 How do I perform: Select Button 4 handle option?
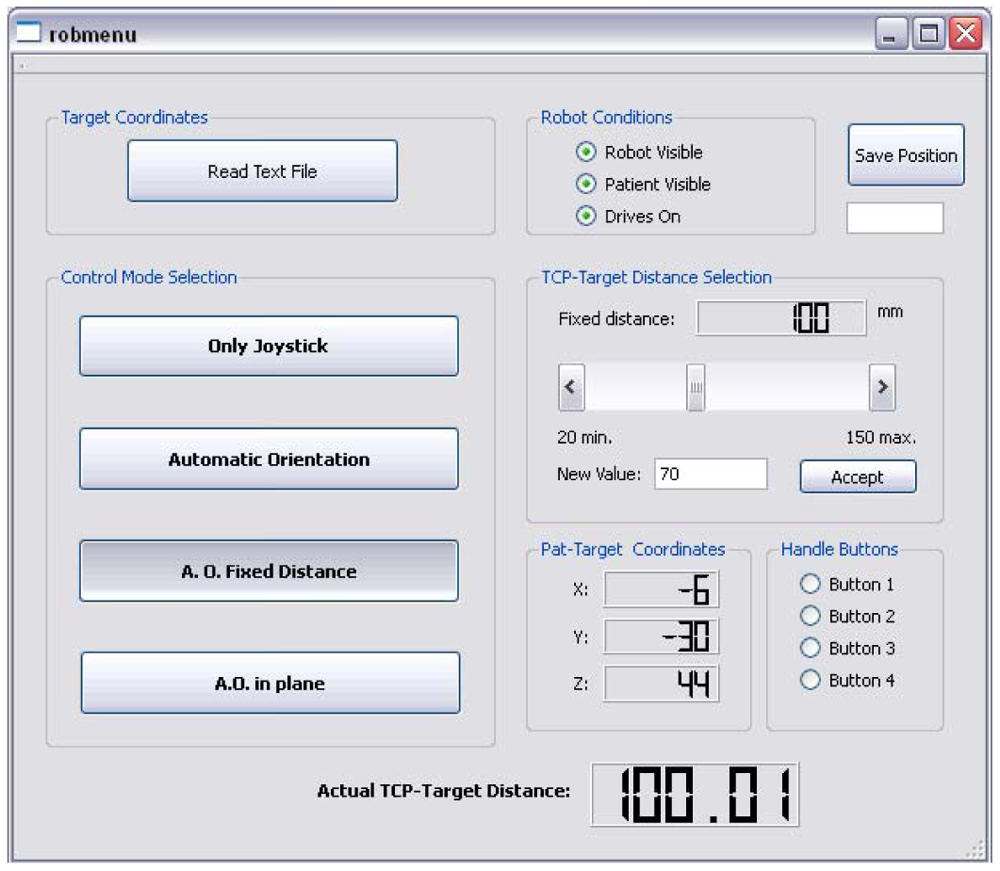810,680
